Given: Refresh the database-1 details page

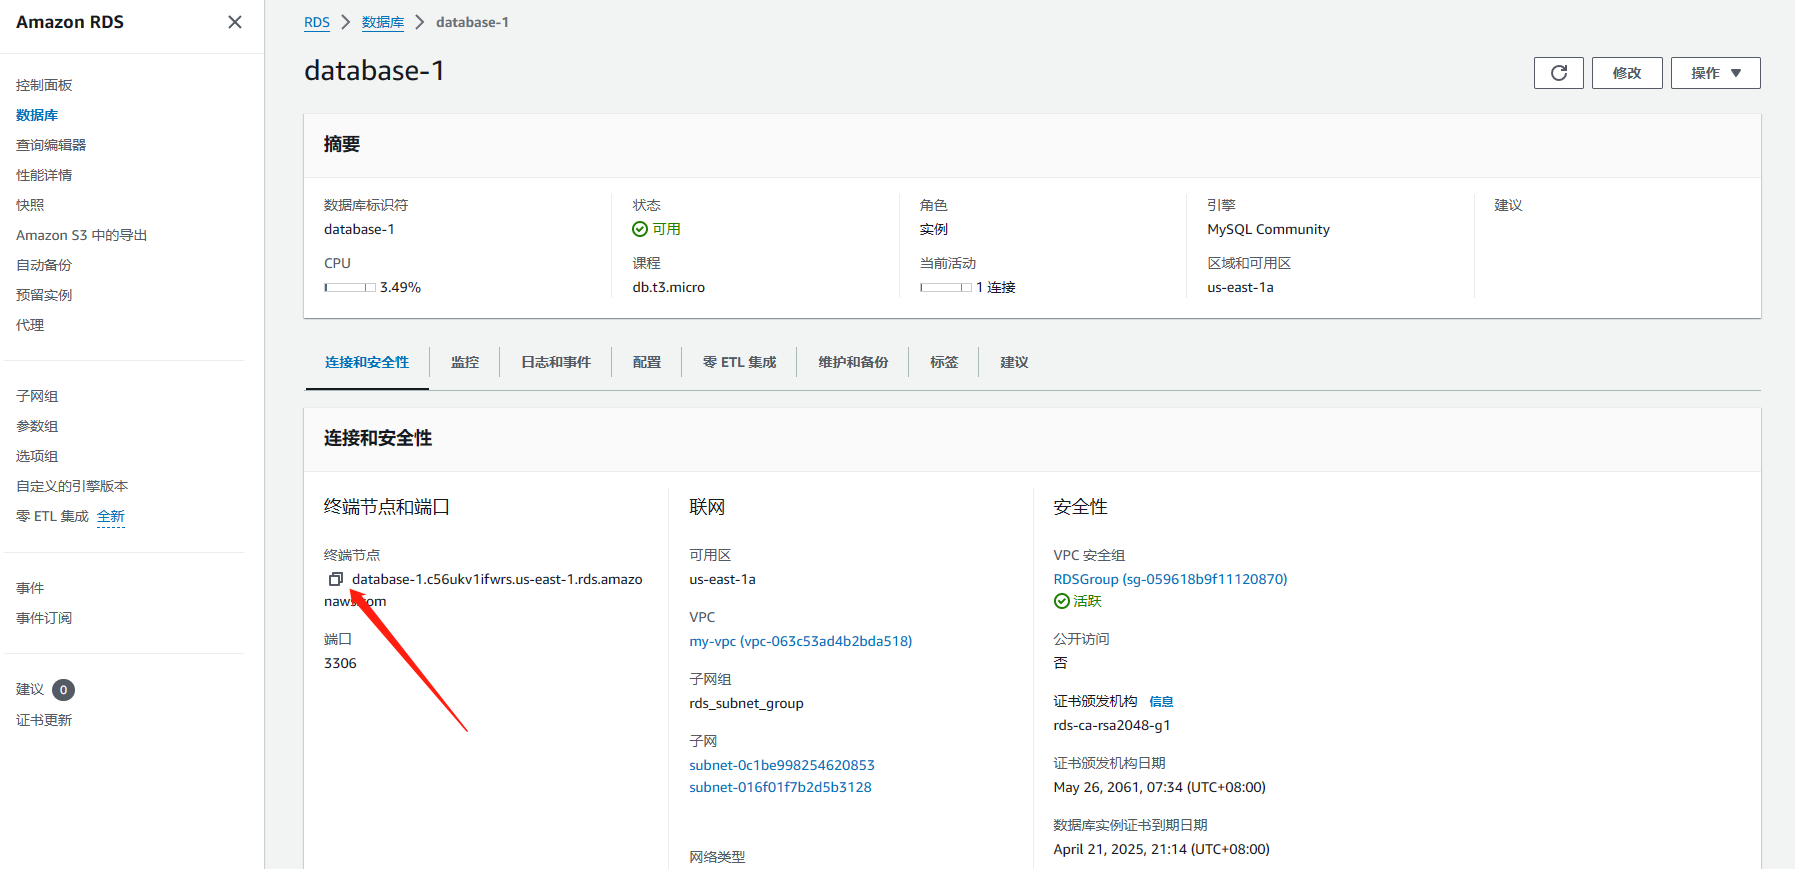Looking at the screenshot, I should point(1558,73).
